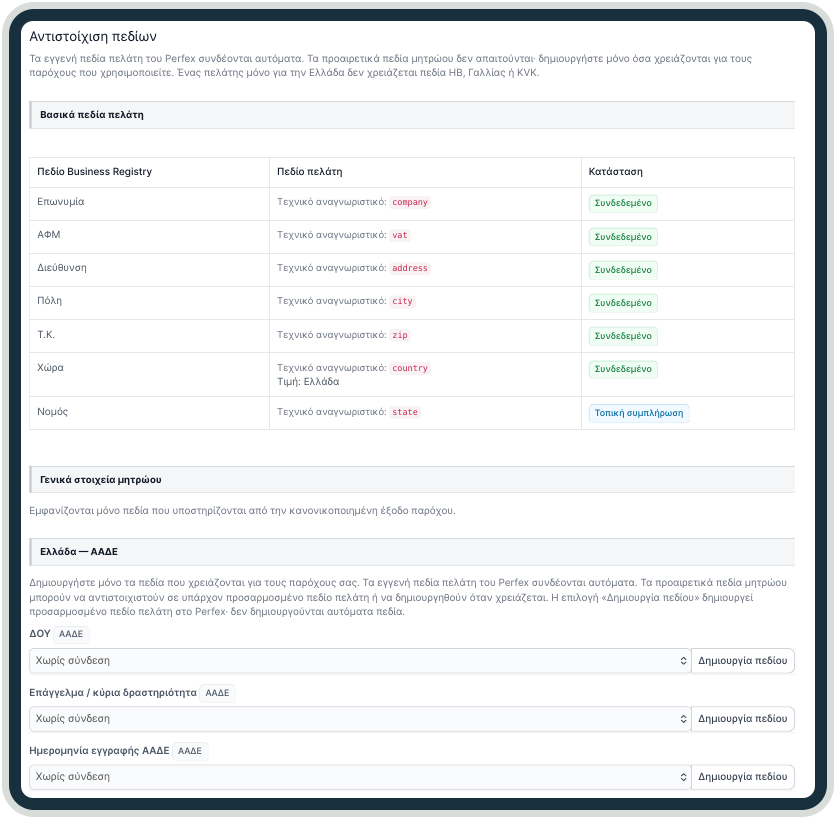Click the country identifier code tag
The width and height of the screenshot is (836, 819).
pyautogui.click(x=410, y=368)
